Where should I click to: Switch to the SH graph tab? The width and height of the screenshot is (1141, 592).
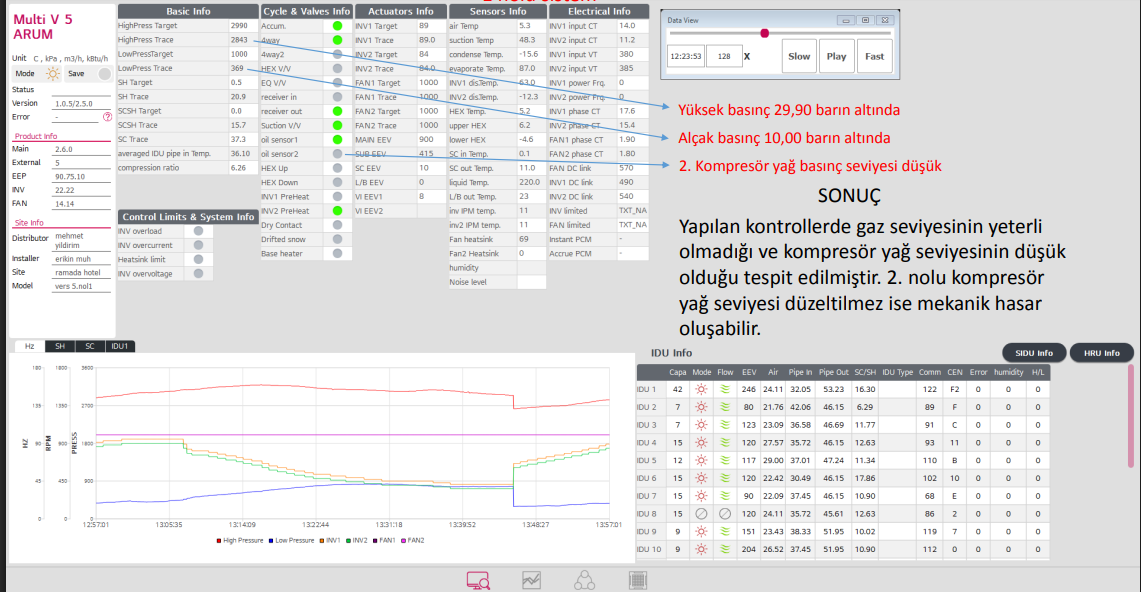pos(60,346)
